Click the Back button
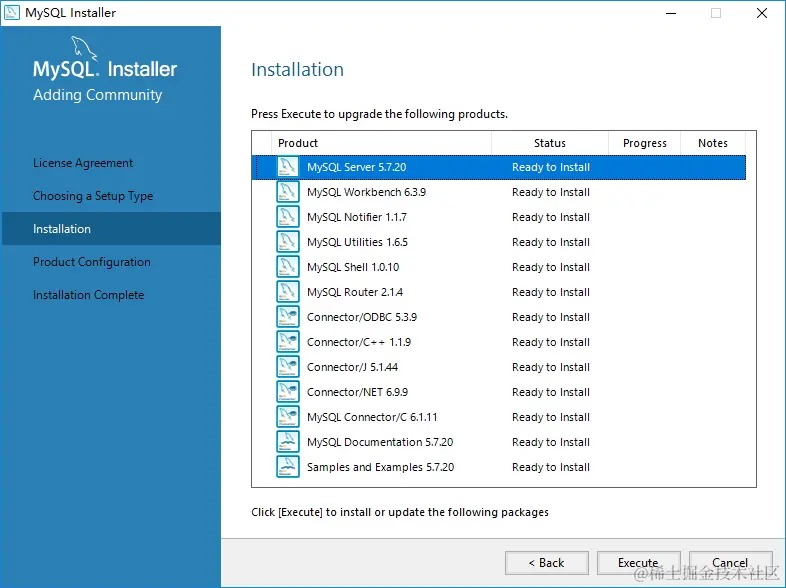This screenshot has width=786, height=588. point(546,563)
